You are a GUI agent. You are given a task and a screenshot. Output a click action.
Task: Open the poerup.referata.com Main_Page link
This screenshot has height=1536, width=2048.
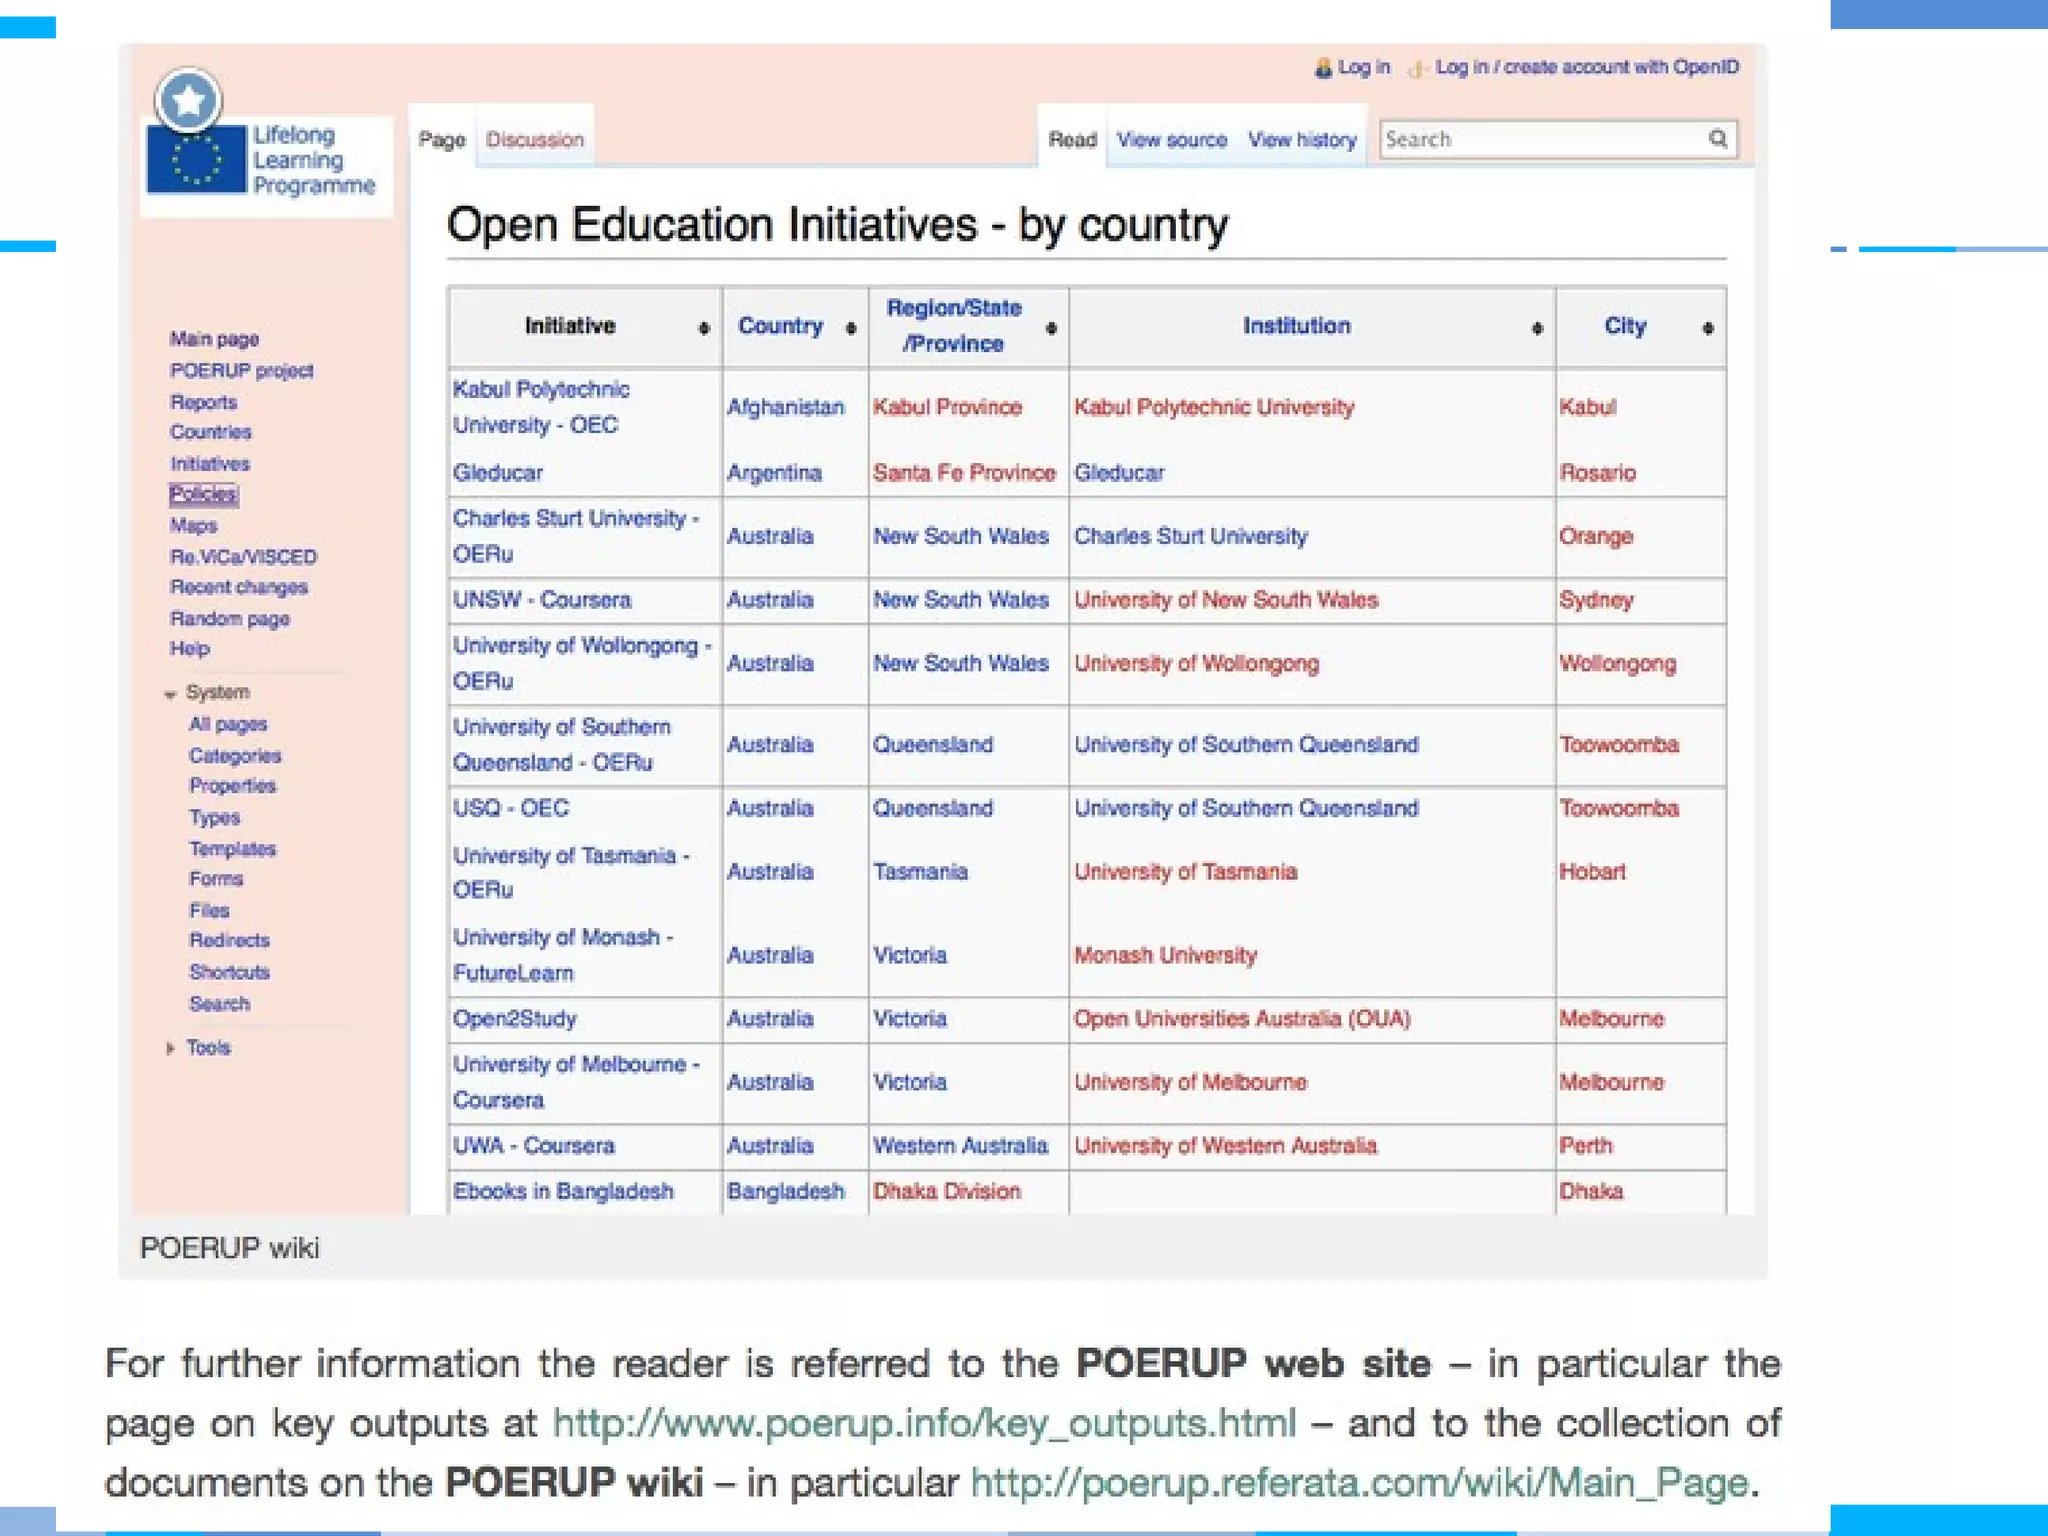[1360, 1482]
